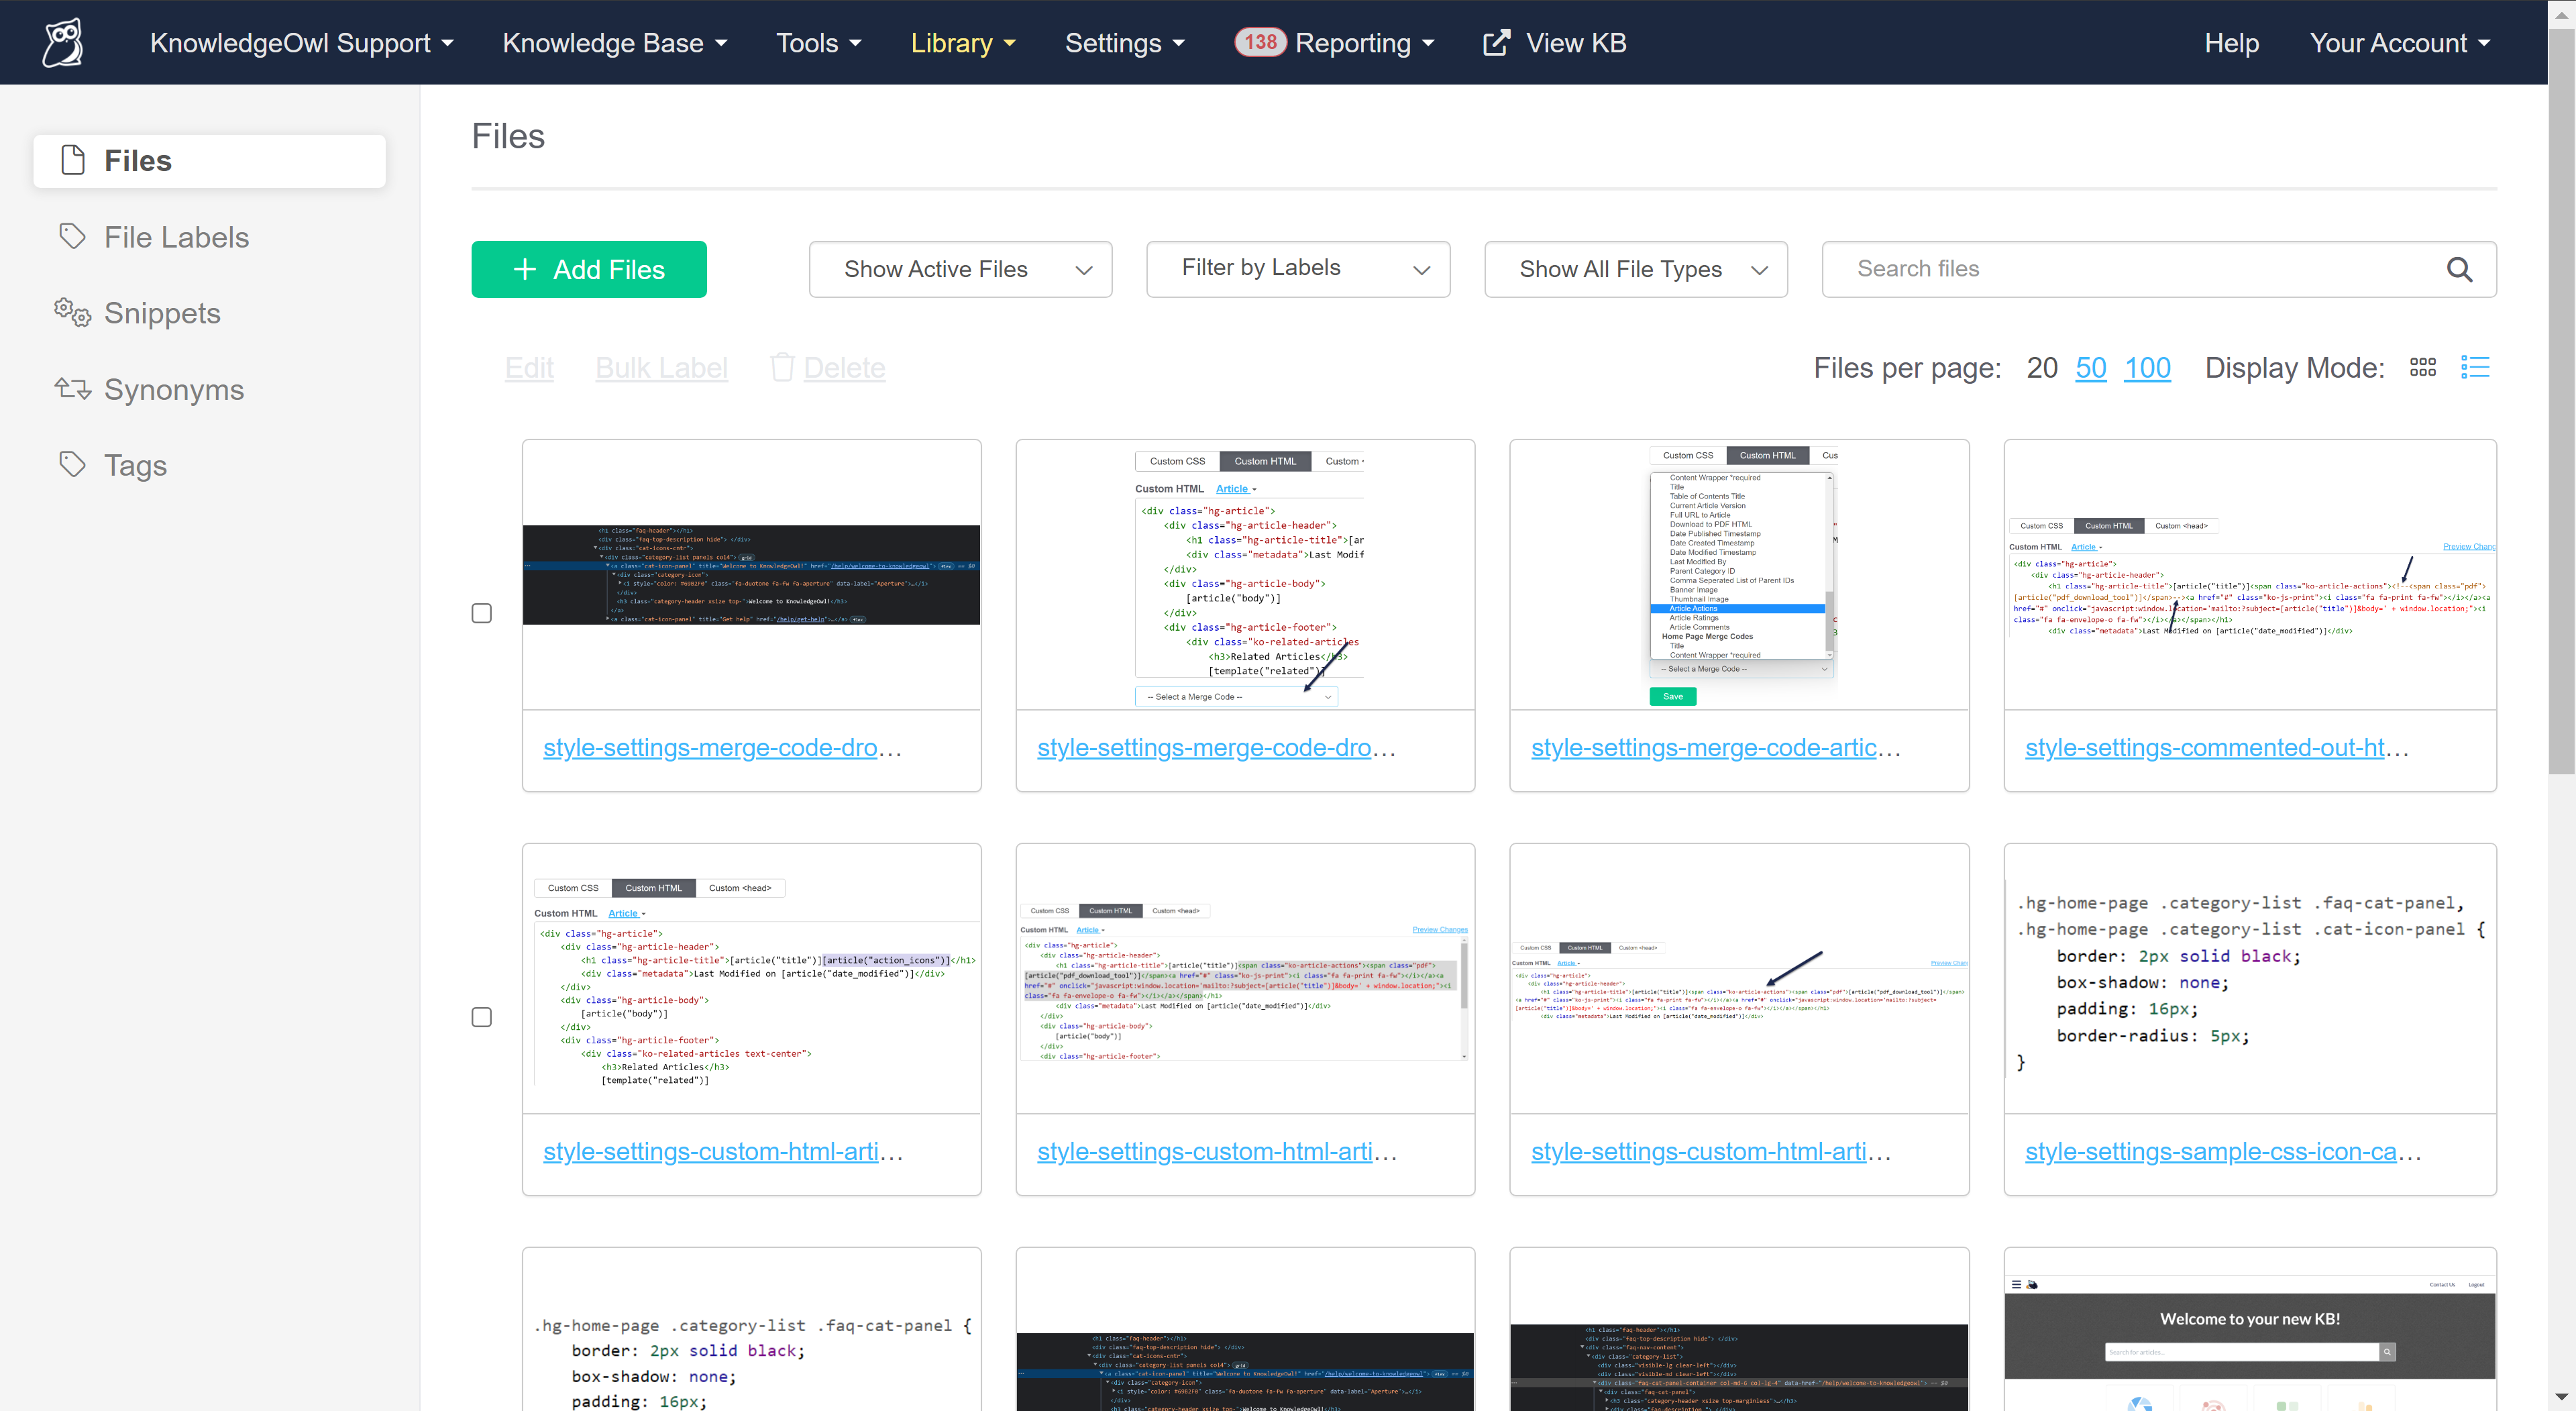Check the first row file checkbox
The image size is (2576, 1411).
tap(481, 613)
